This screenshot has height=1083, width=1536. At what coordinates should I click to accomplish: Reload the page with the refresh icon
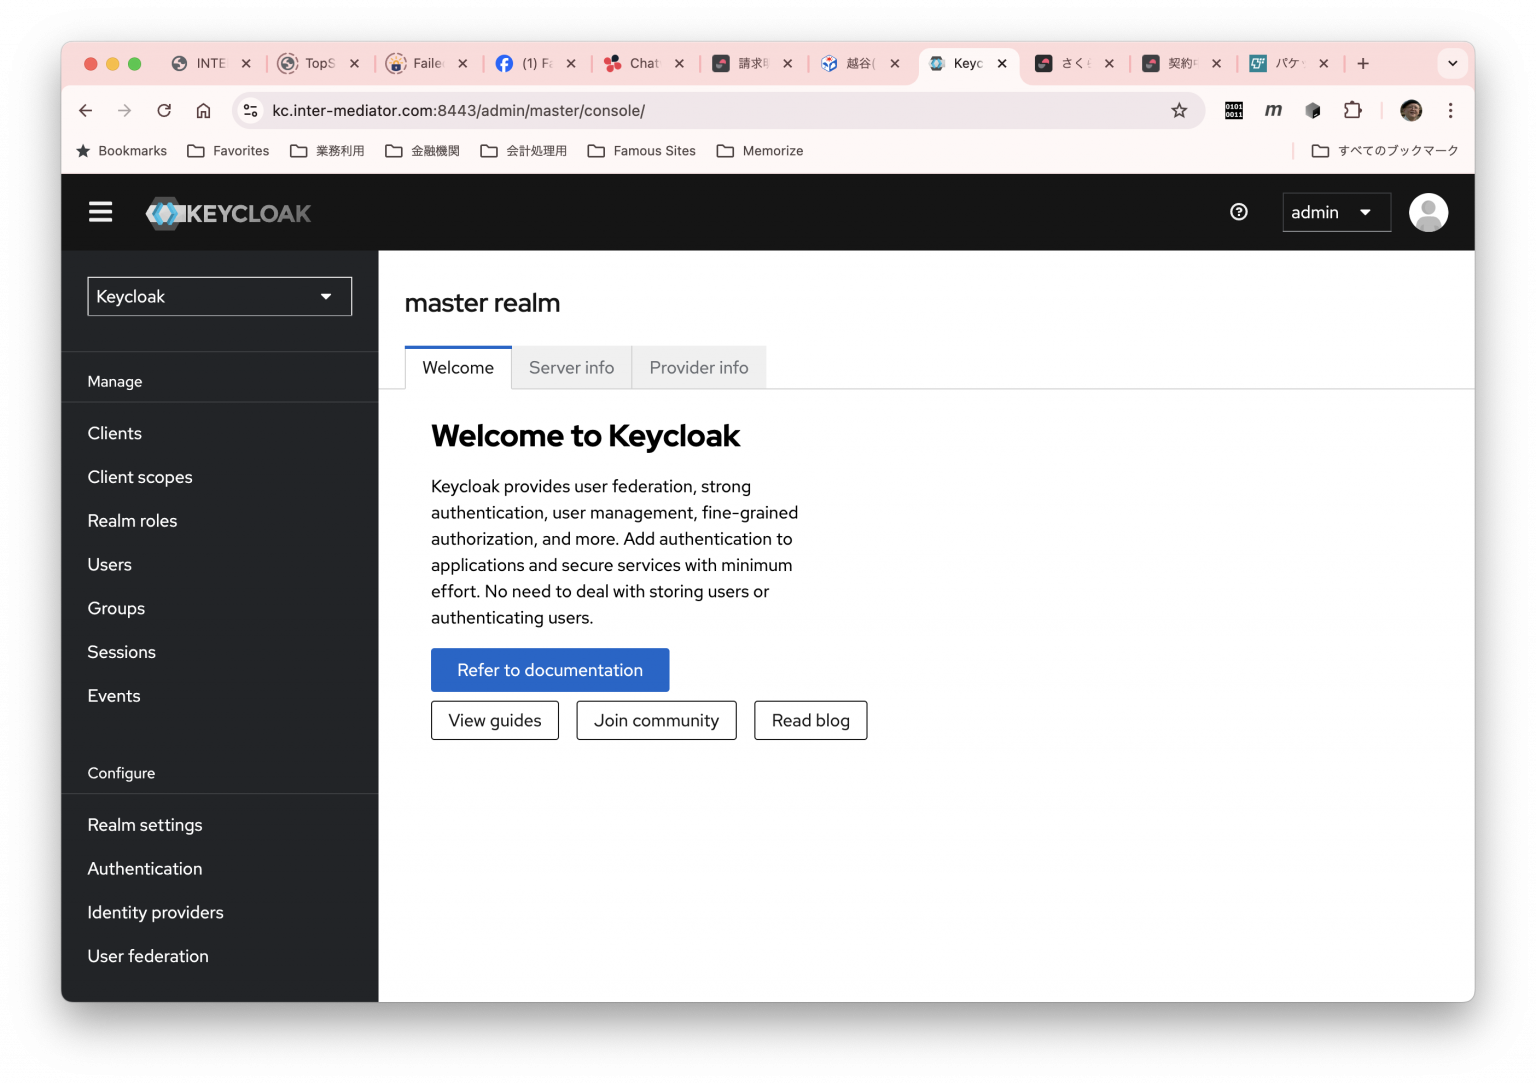pyautogui.click(x=164, y=110)
